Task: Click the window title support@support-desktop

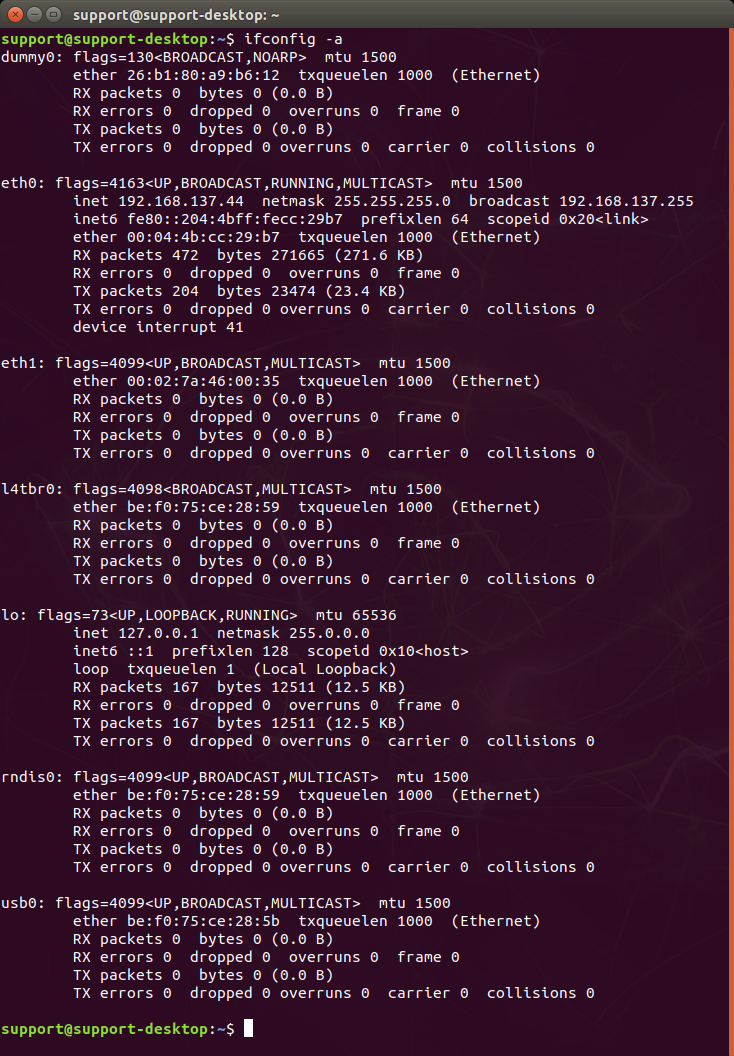Action: pyautogui.click(x=177, y=15)
